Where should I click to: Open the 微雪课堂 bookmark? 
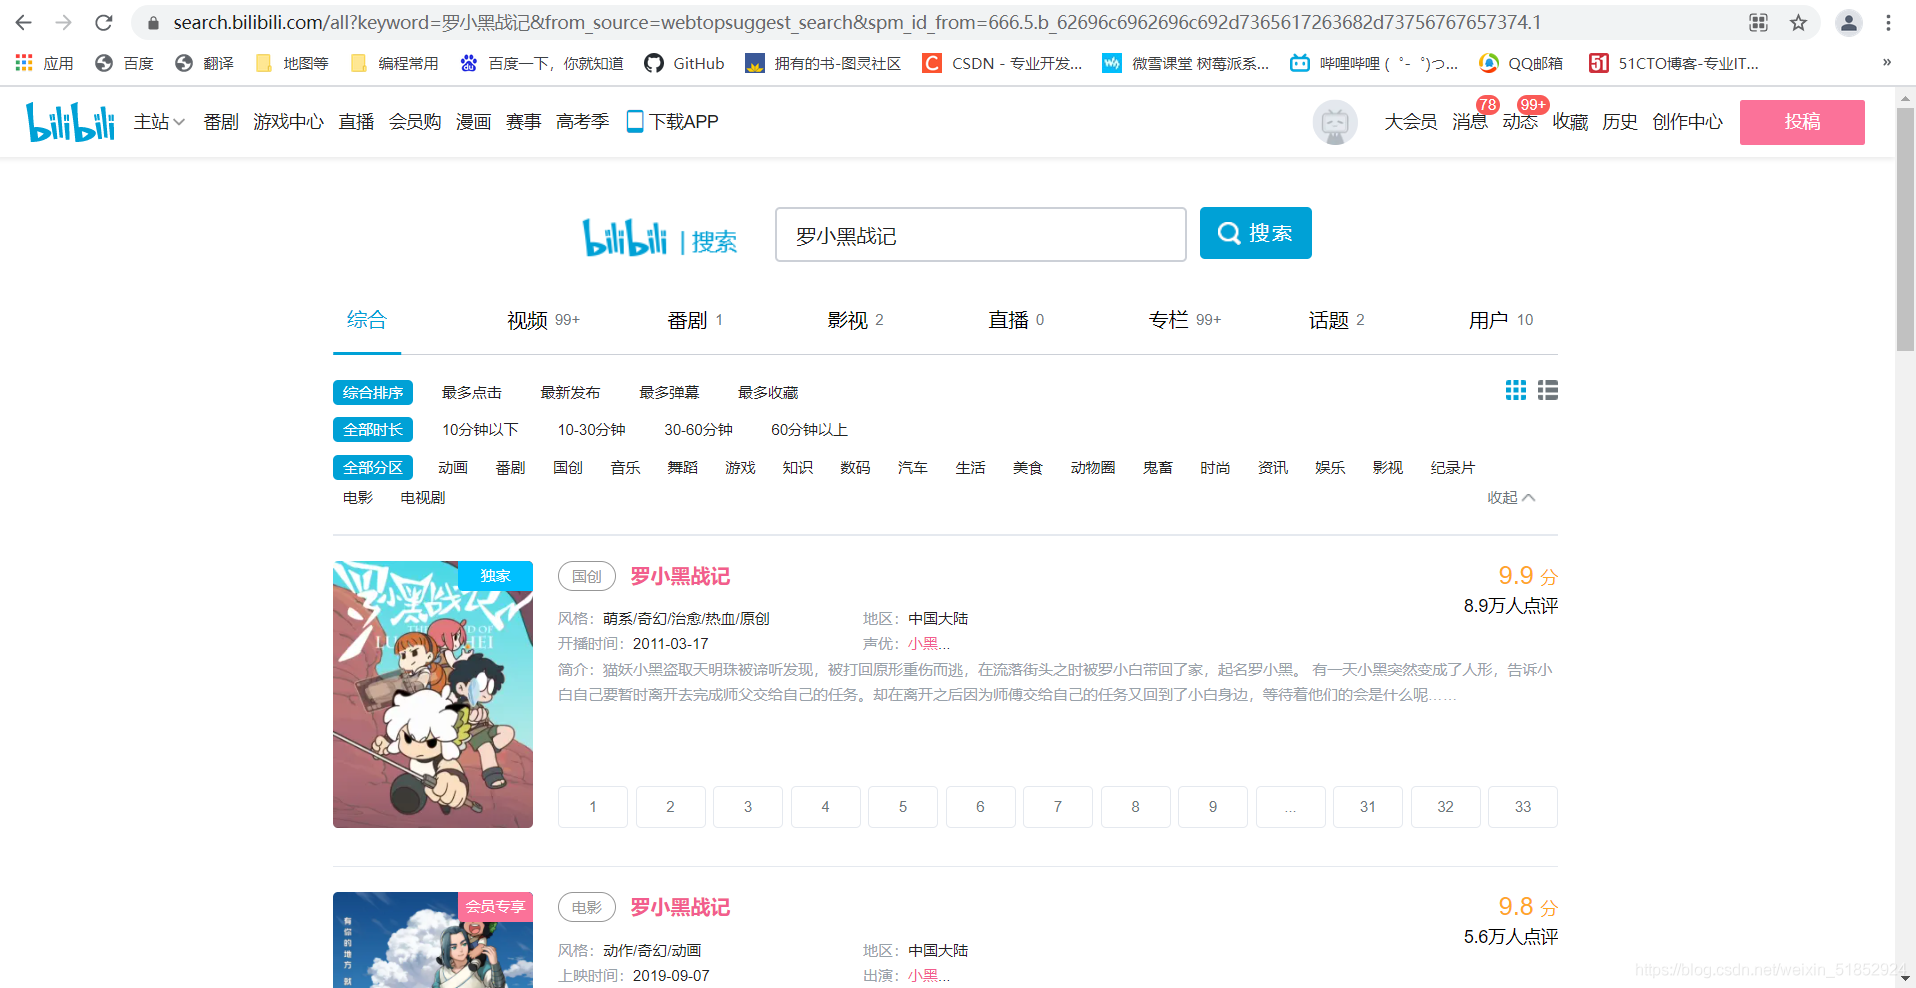click(1185, 63)
